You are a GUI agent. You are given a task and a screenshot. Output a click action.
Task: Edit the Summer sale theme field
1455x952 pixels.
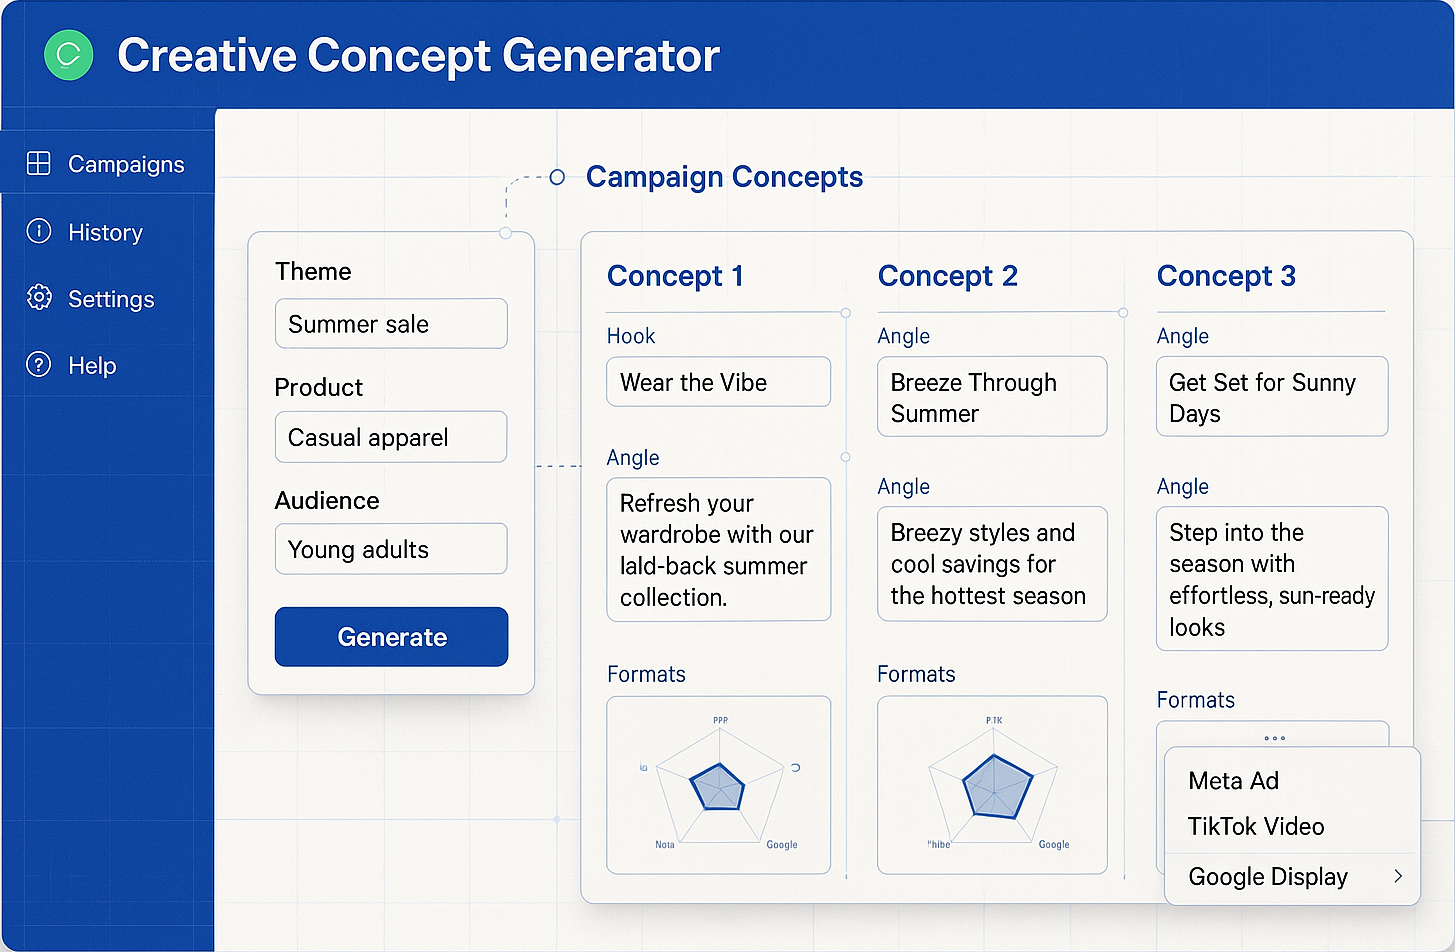point(390,323)
